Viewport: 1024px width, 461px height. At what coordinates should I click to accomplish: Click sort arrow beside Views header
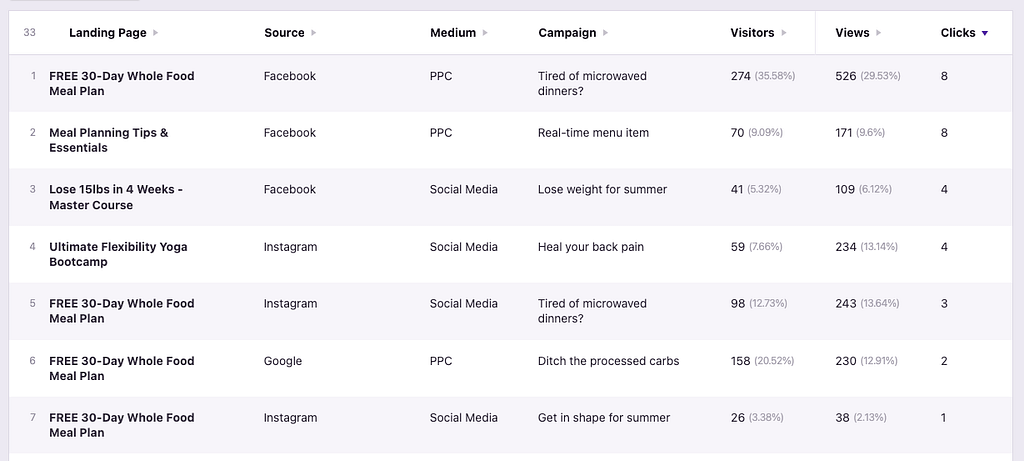pos(879,33)
